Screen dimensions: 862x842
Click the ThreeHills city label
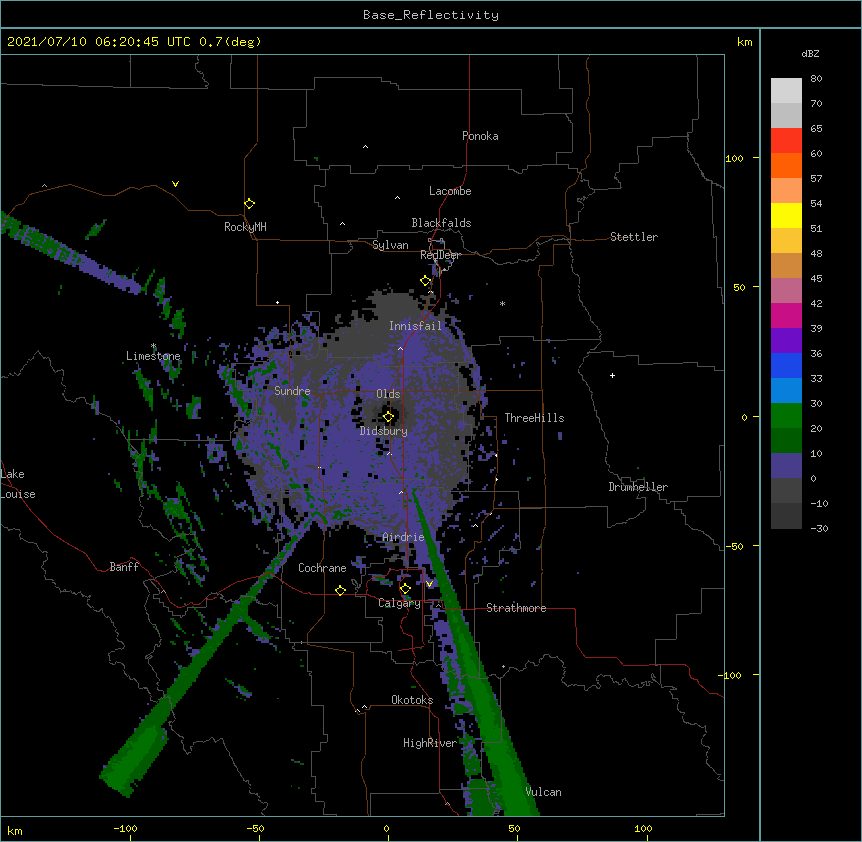click(534, 418)
